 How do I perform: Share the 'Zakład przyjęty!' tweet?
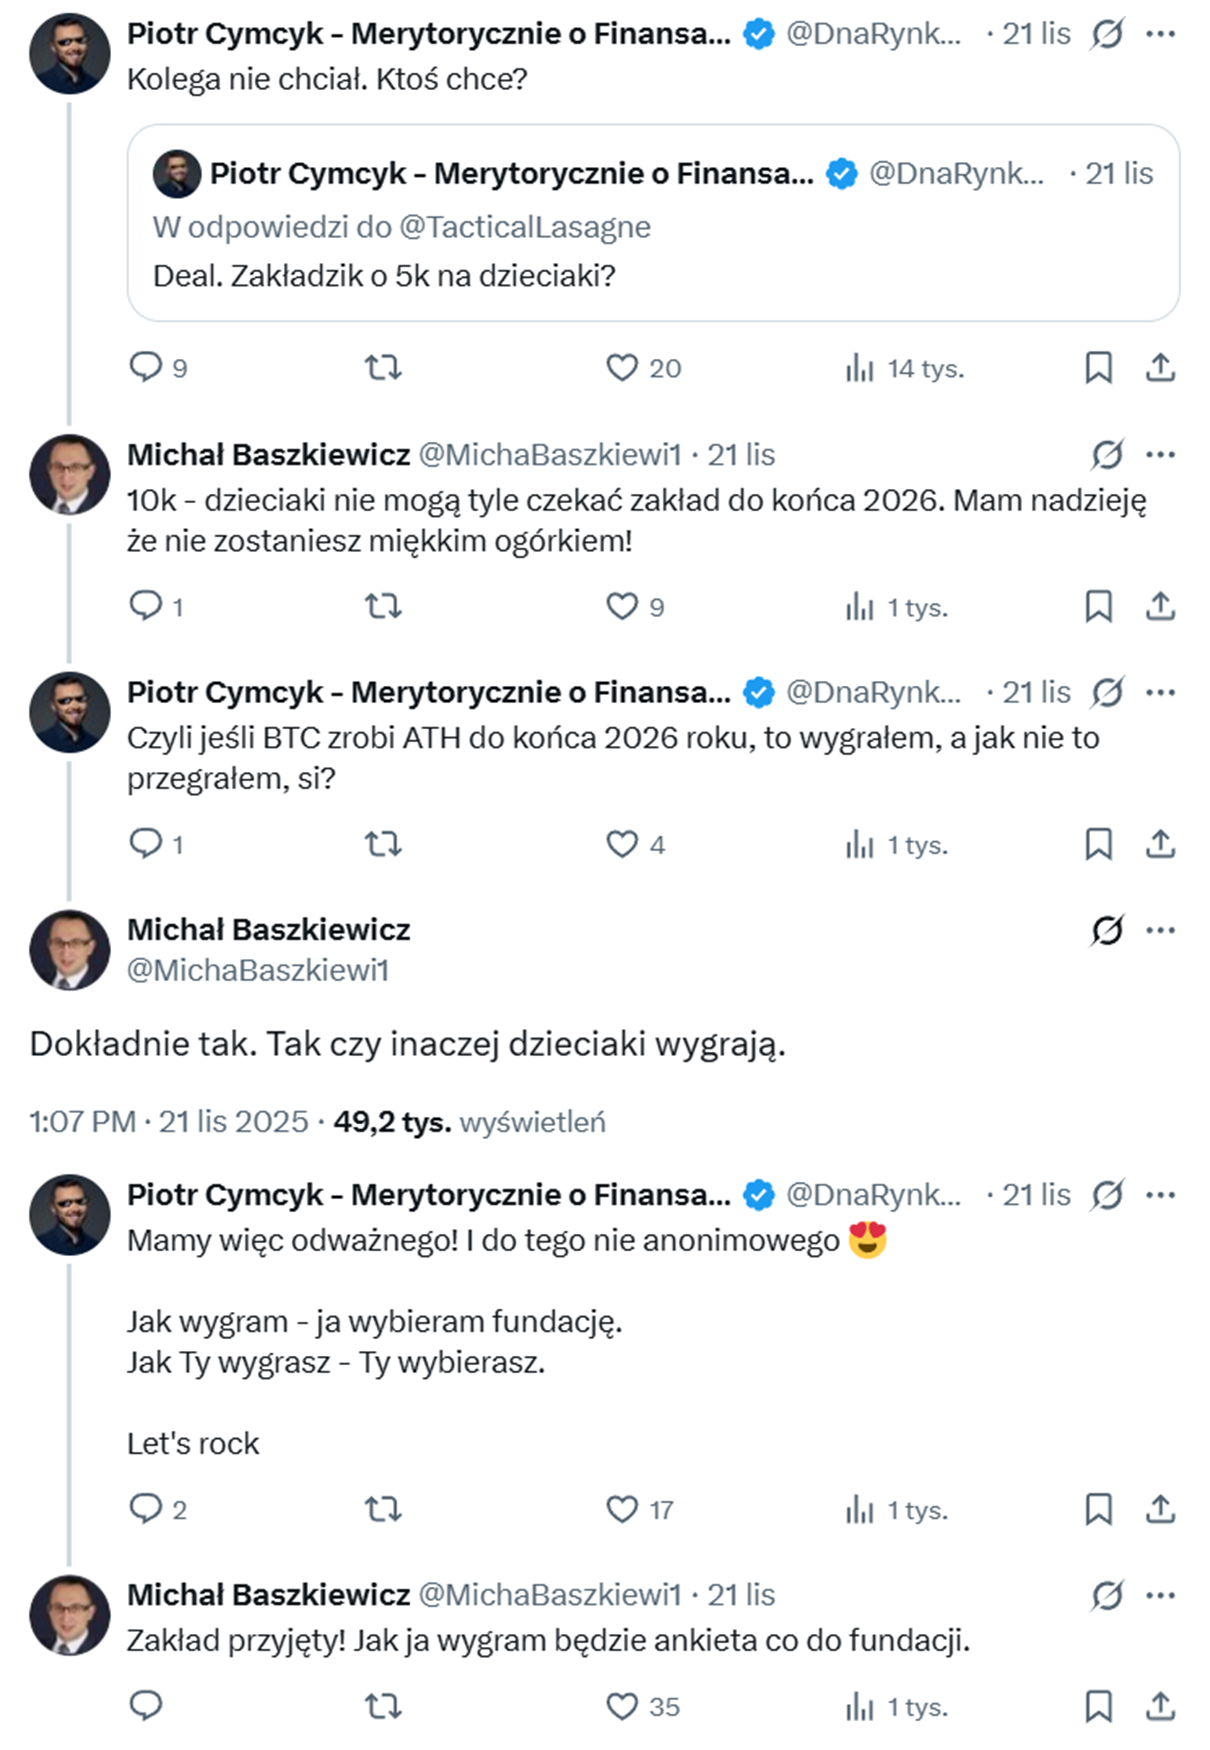[x=1160, y=1706]
